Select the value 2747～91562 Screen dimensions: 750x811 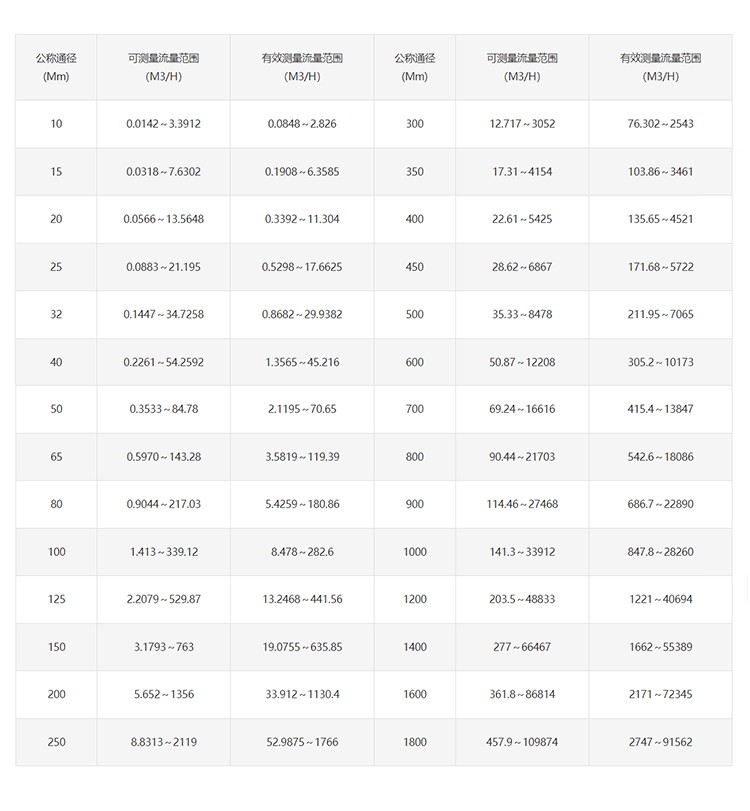[660, 742]
